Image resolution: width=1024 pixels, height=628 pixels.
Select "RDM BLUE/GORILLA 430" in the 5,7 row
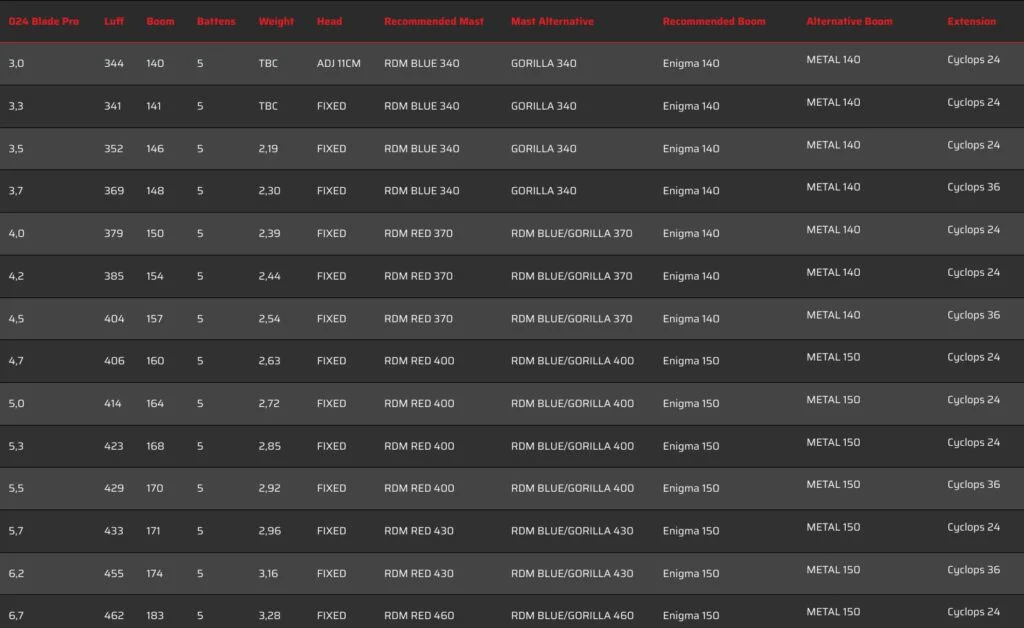(x=571, y=531)
